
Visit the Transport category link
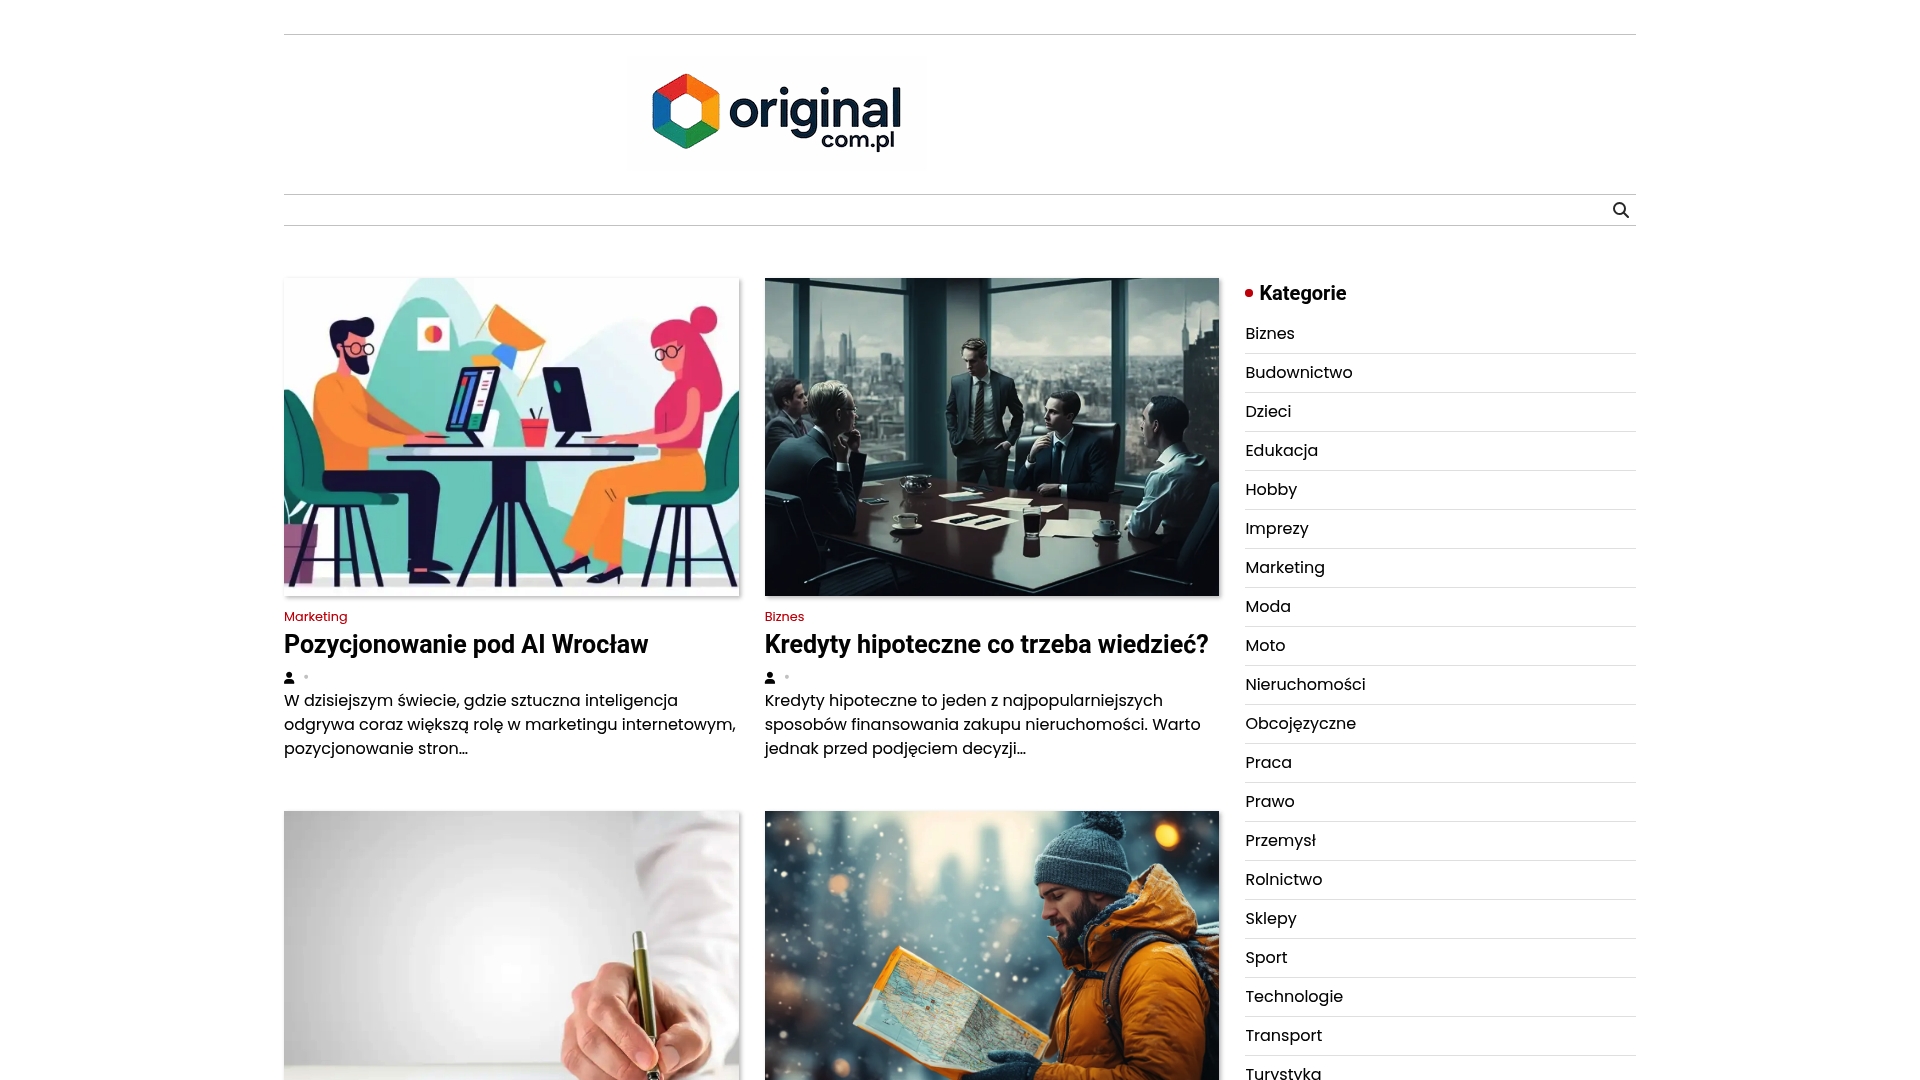1283,1036
